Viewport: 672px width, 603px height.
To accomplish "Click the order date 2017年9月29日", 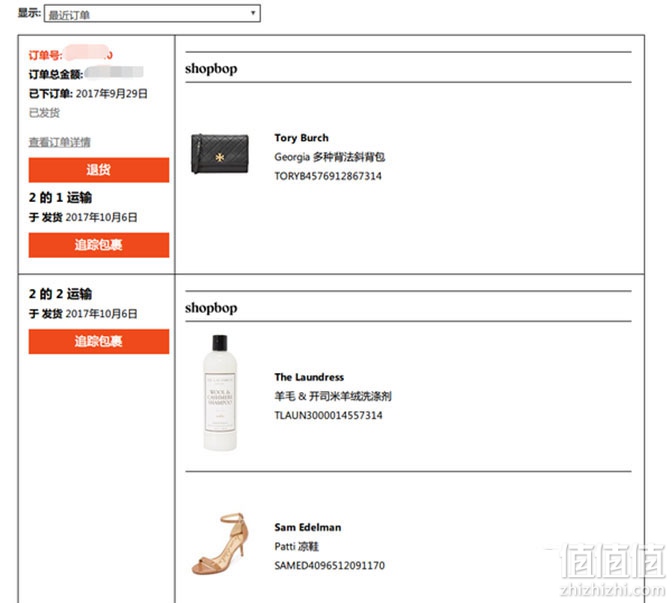I will (112, 93).
